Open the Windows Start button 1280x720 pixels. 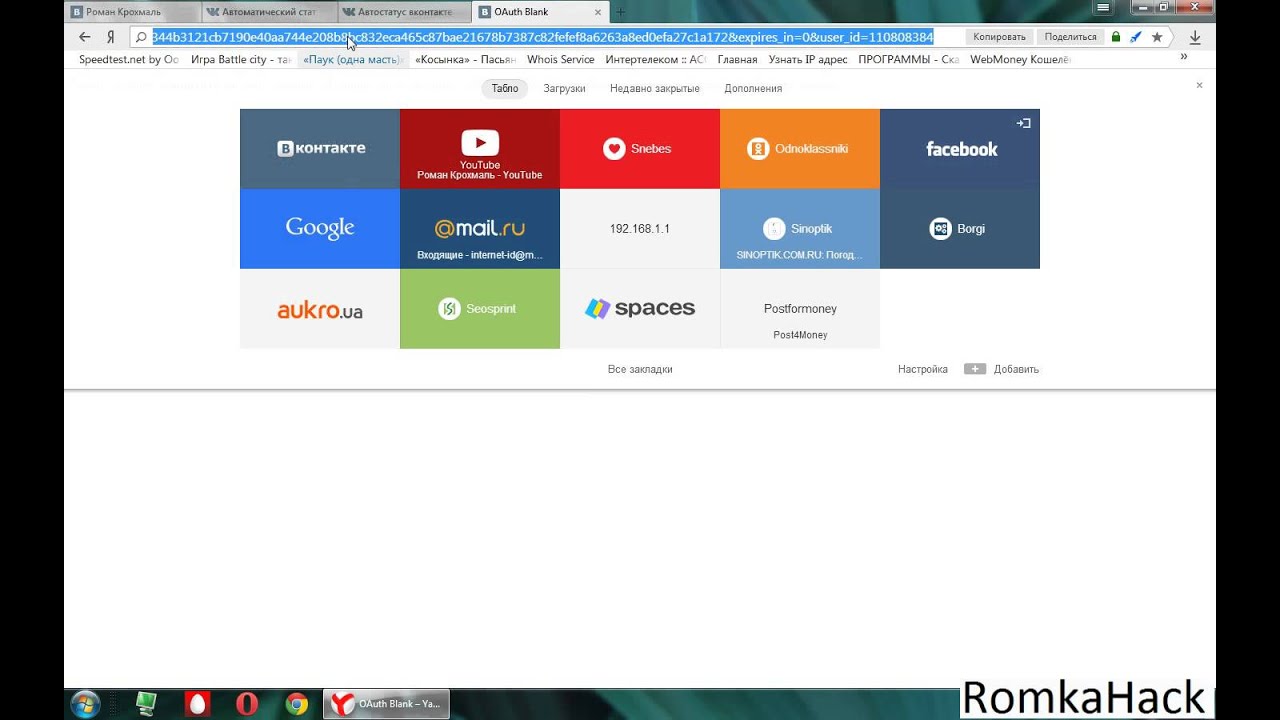(x=85, y=704)
